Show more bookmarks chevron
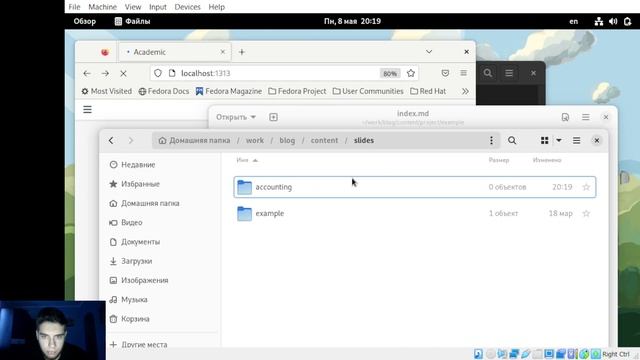Viewport: 640px width, 360px height. click(465, 91)
